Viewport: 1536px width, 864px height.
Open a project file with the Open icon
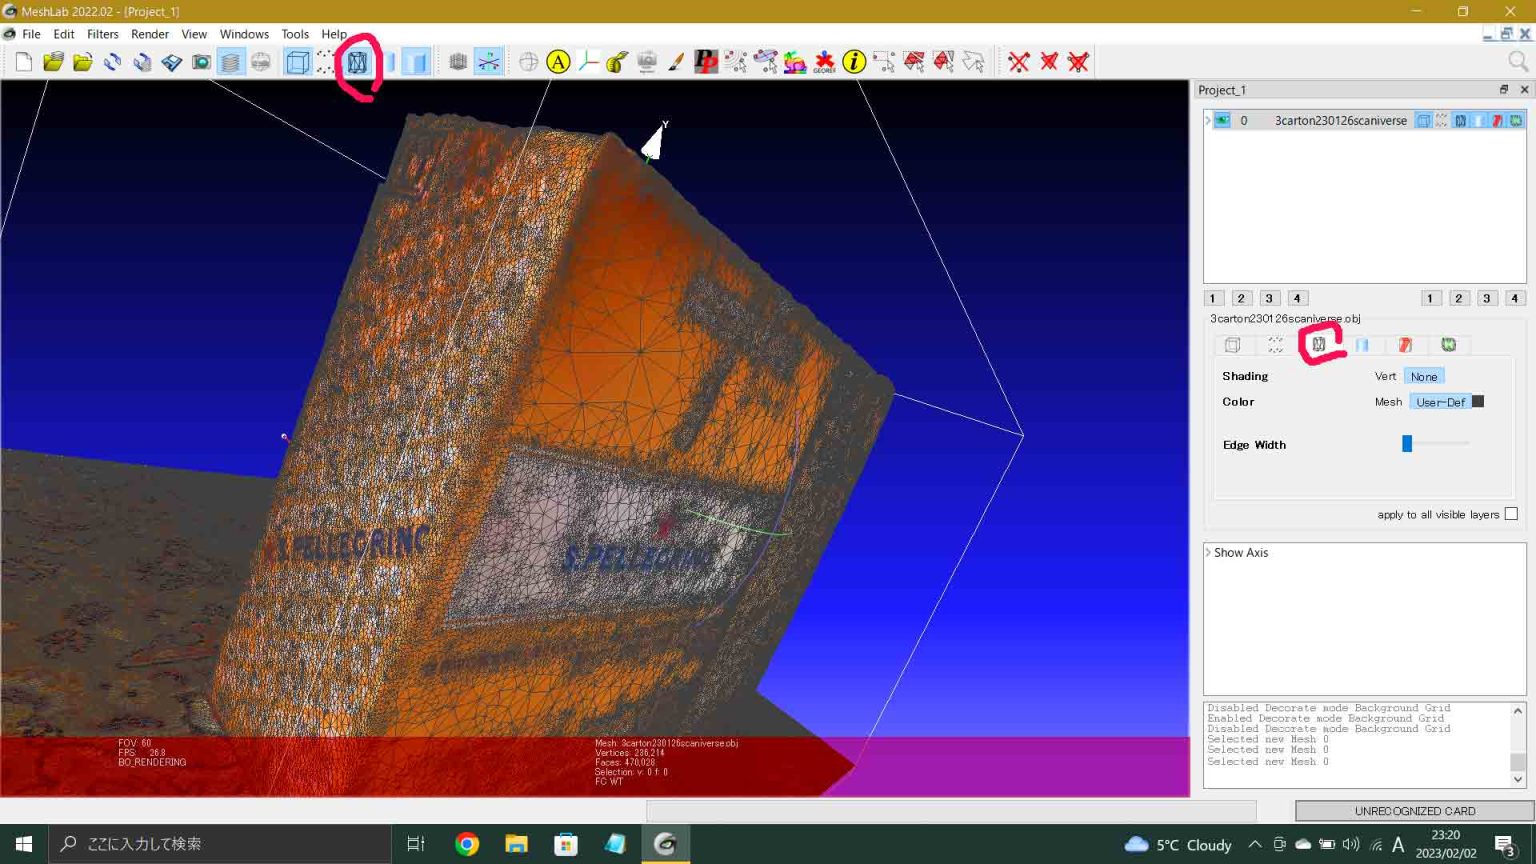[52, 61]
